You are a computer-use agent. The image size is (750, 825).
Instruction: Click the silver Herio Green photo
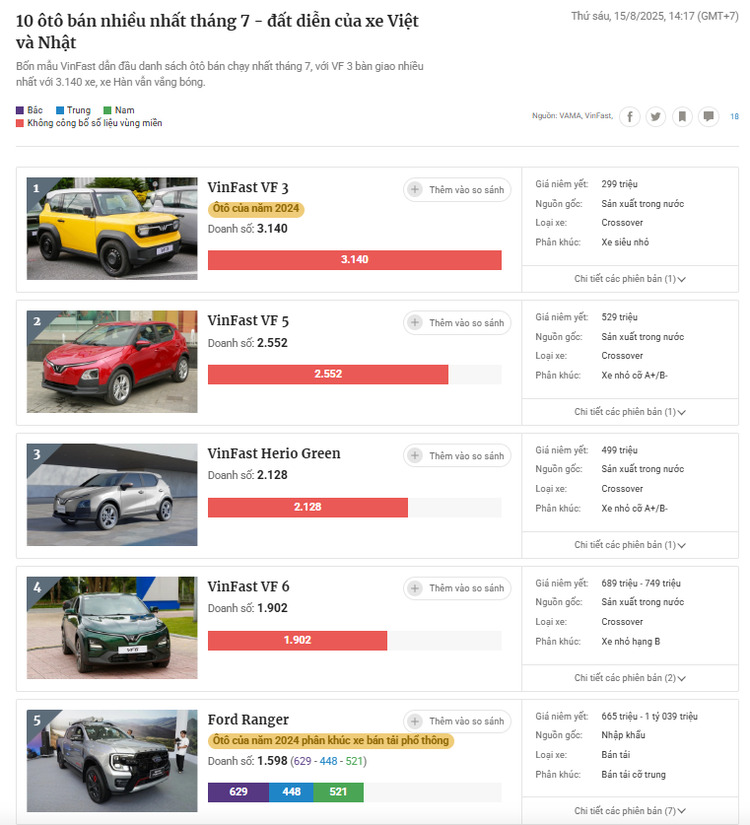(112, 495)
